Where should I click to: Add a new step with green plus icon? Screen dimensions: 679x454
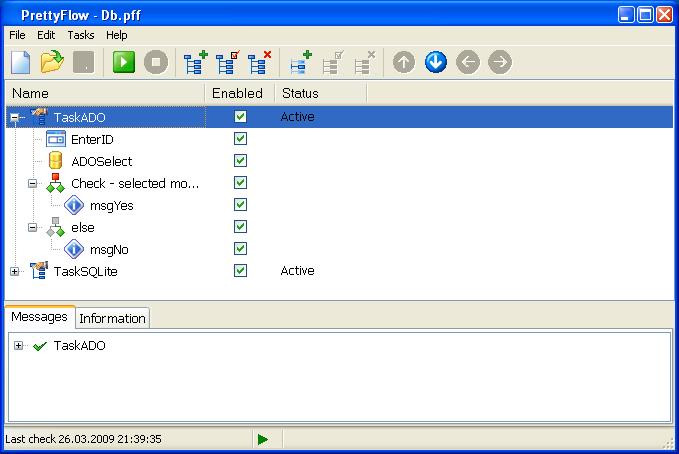(301, 62)
